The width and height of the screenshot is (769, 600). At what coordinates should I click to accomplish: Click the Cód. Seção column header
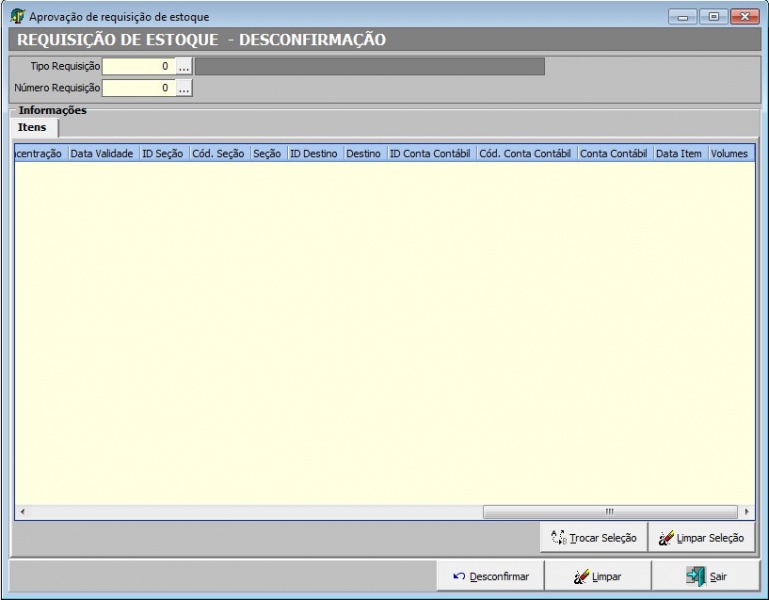(x=218, y=154)
